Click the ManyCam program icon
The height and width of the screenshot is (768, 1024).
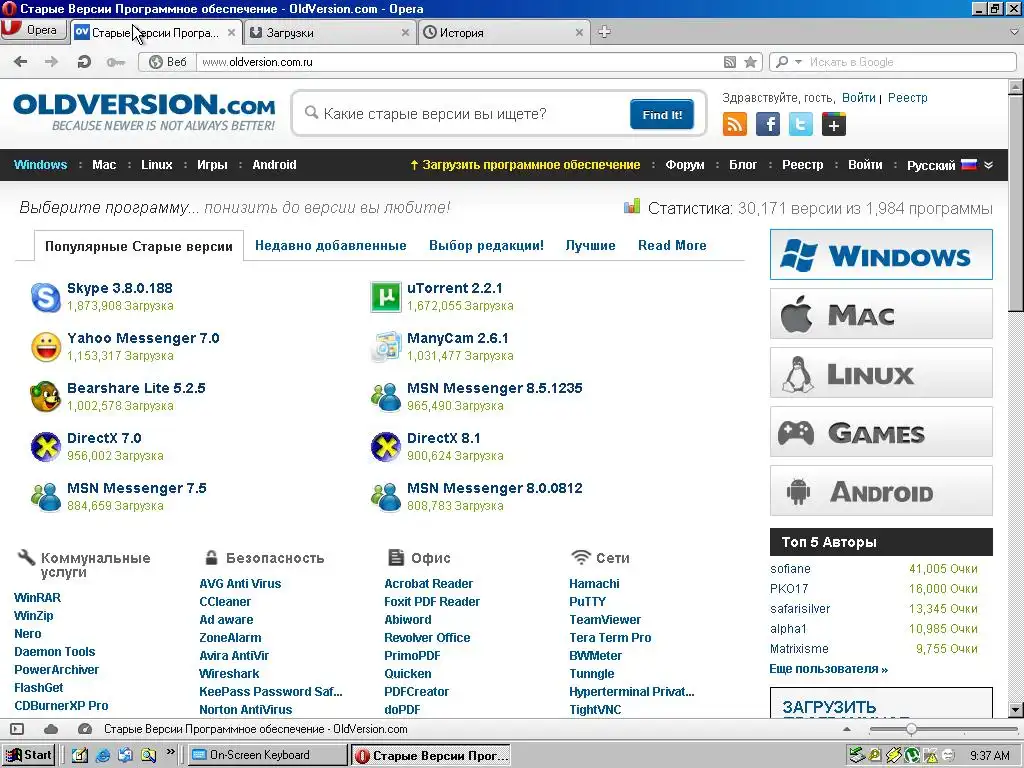click(386, 347)
